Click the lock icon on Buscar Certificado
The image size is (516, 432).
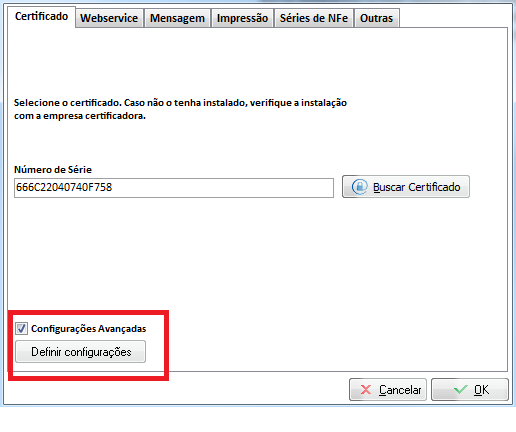pos(360,187)
